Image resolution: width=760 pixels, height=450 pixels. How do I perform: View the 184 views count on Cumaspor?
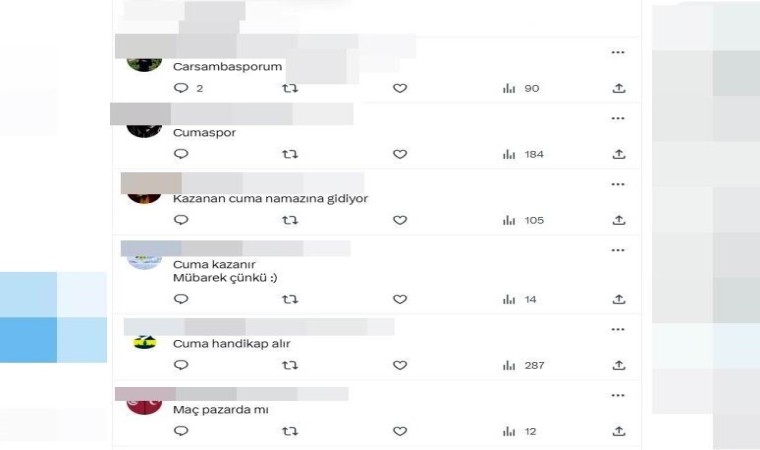pos(524,154)
